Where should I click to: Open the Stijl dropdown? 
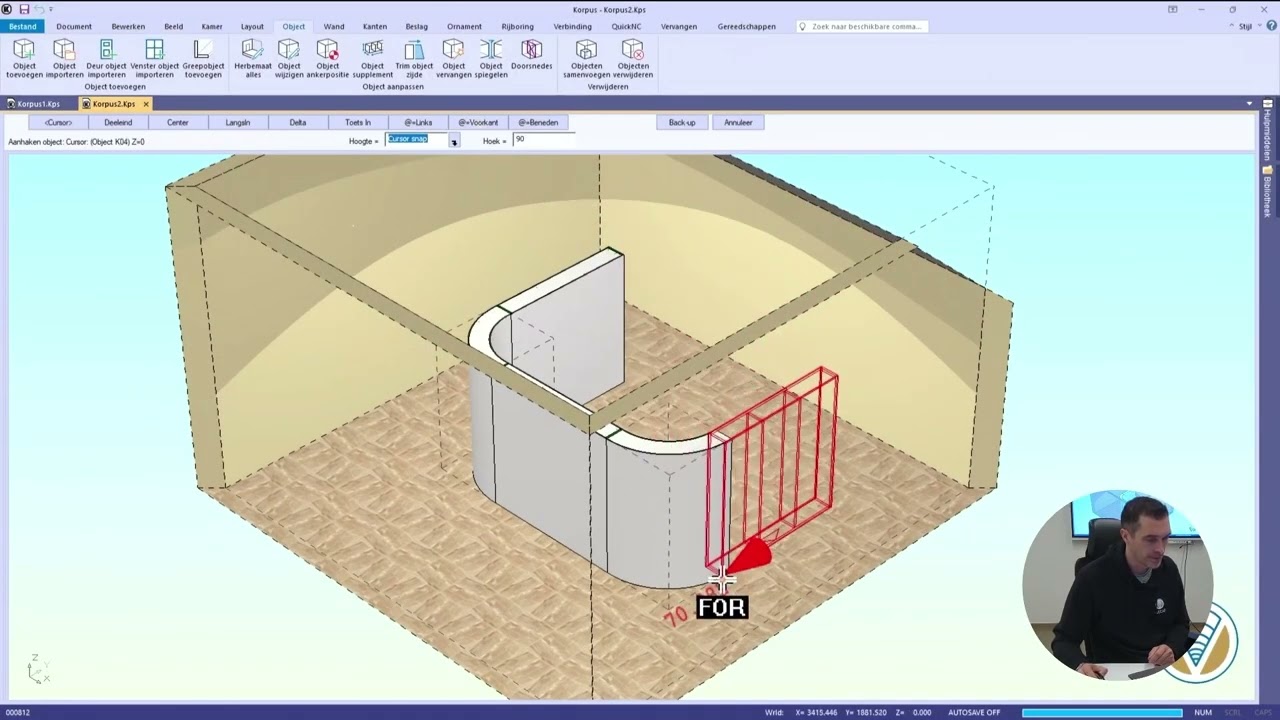[x=1249, y=26]
